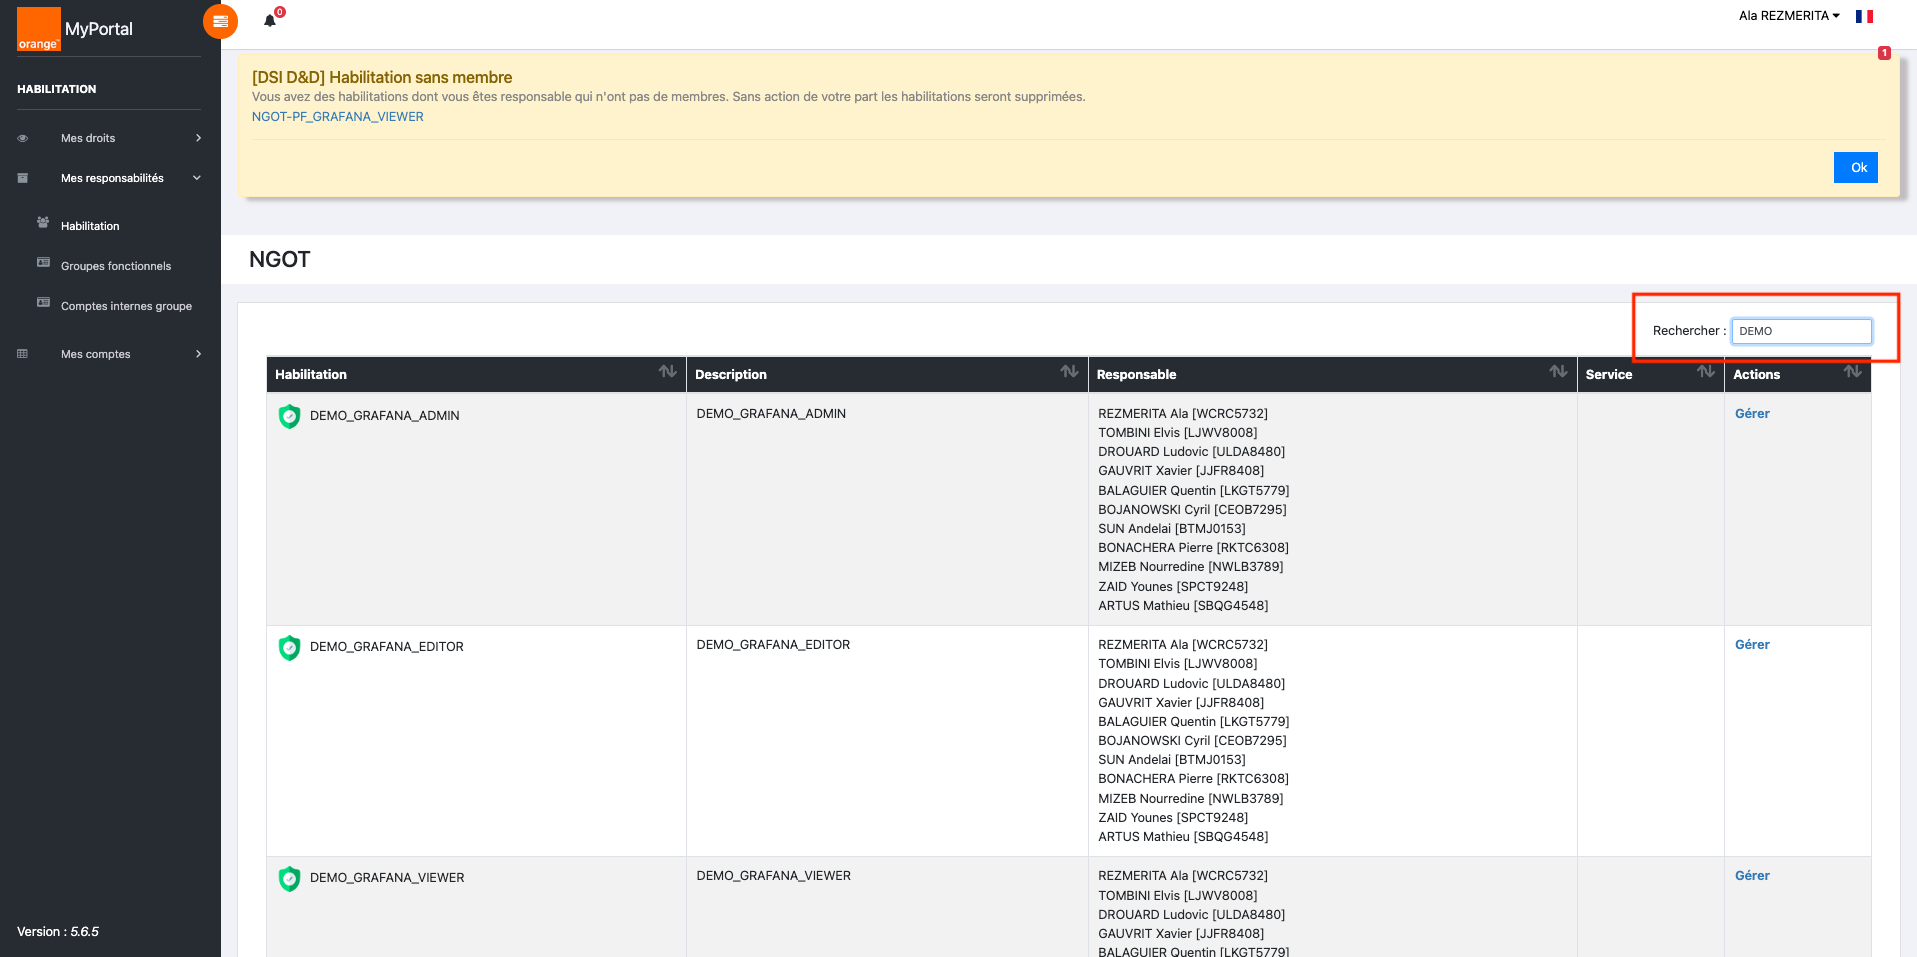Click the green shield icon beside DEMO_GRAFANA_ADMIN
Viewport: 1917px width, 957px height.
coord(289,416)
